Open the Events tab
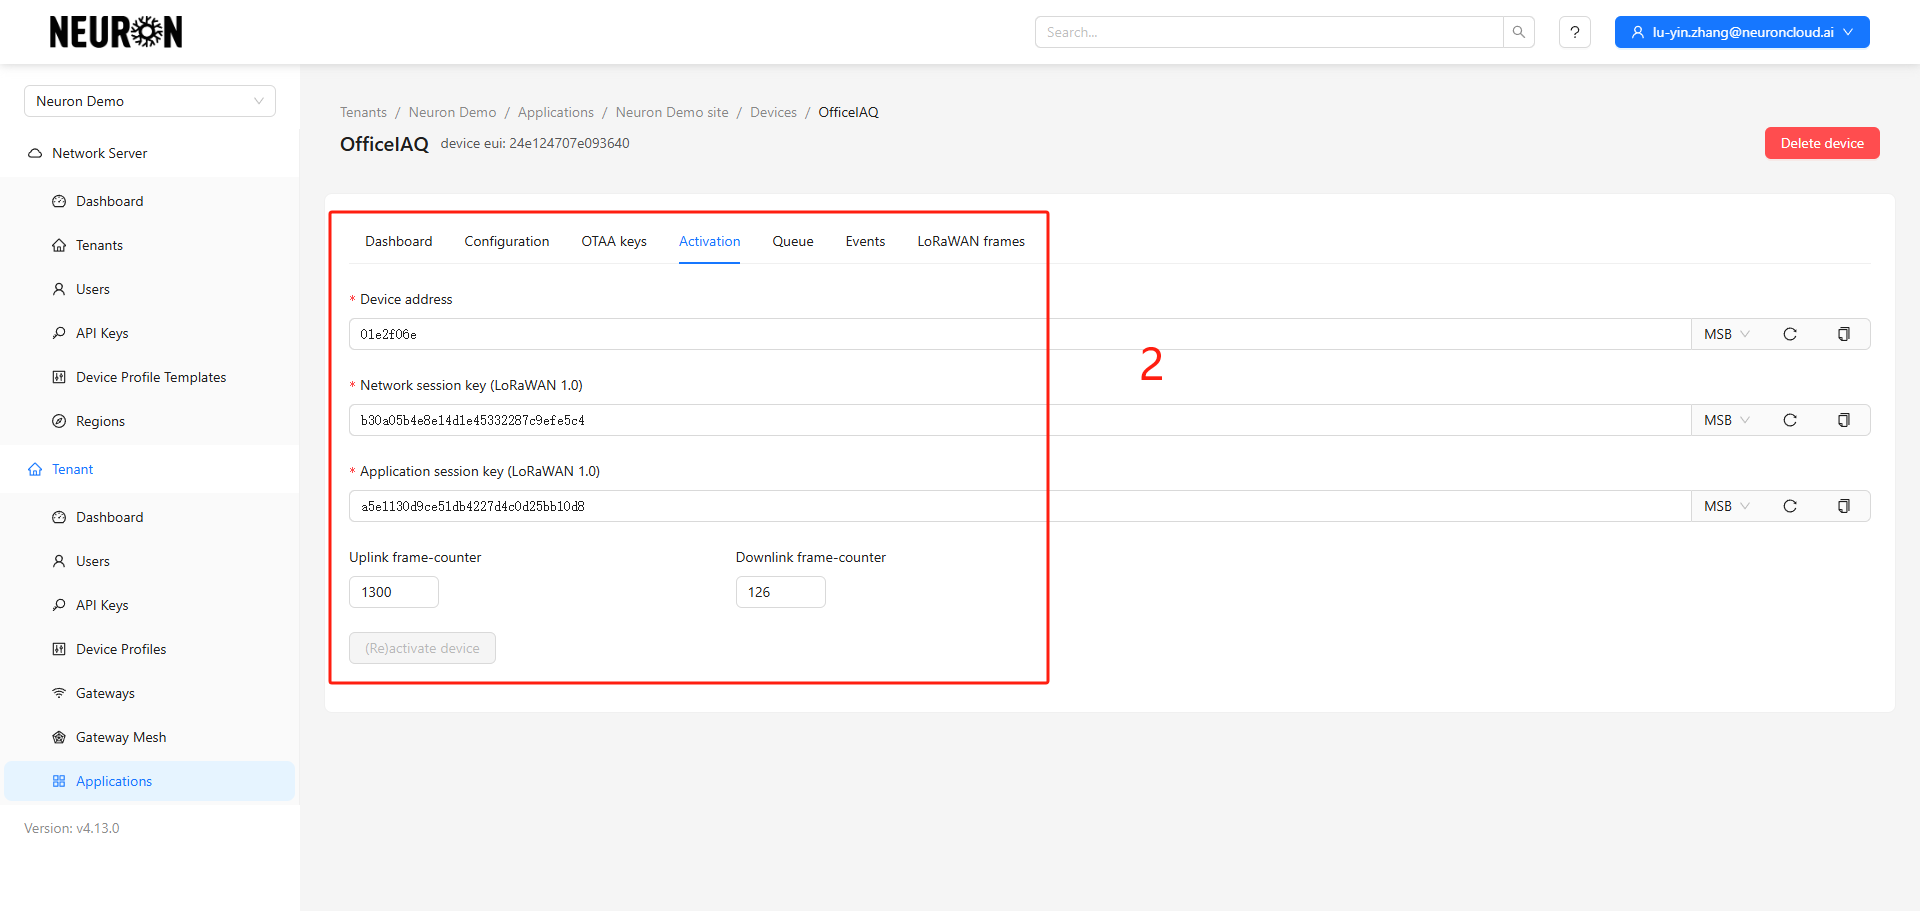This screenshot has width=1920, height=911. (865, 241)
